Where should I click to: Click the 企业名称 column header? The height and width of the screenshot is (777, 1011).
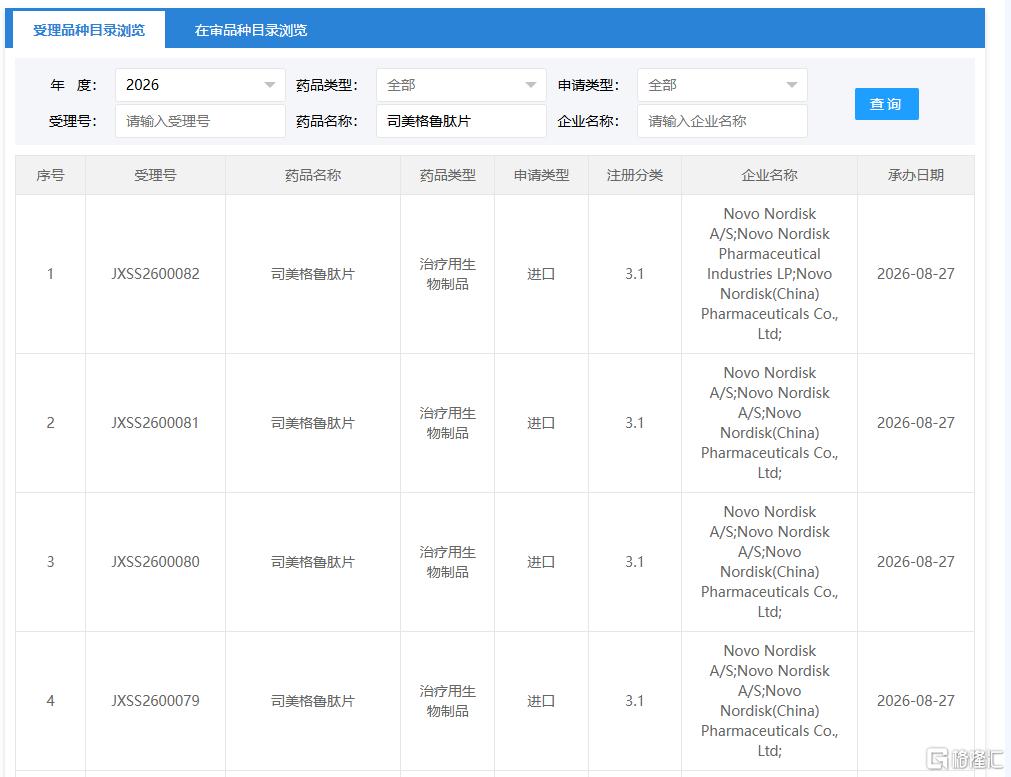pos(769,175)
